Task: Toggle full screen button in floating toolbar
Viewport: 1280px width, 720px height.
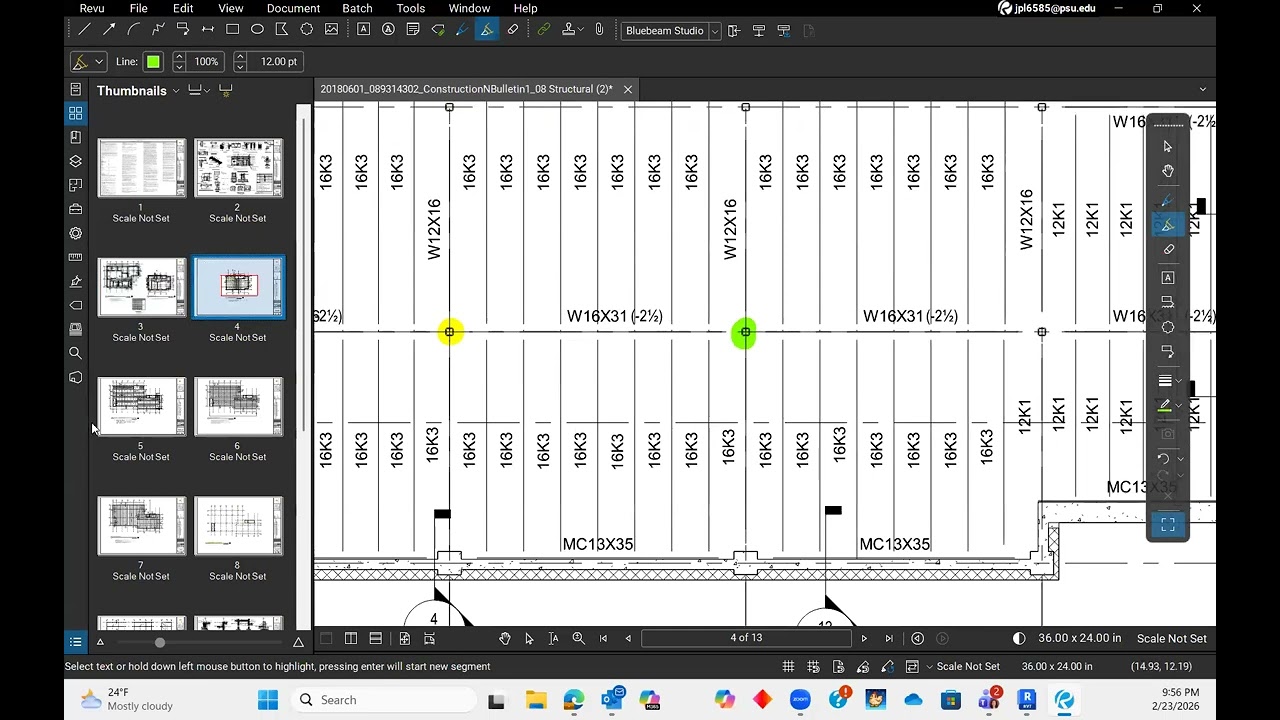Action: coord(1167,524)
